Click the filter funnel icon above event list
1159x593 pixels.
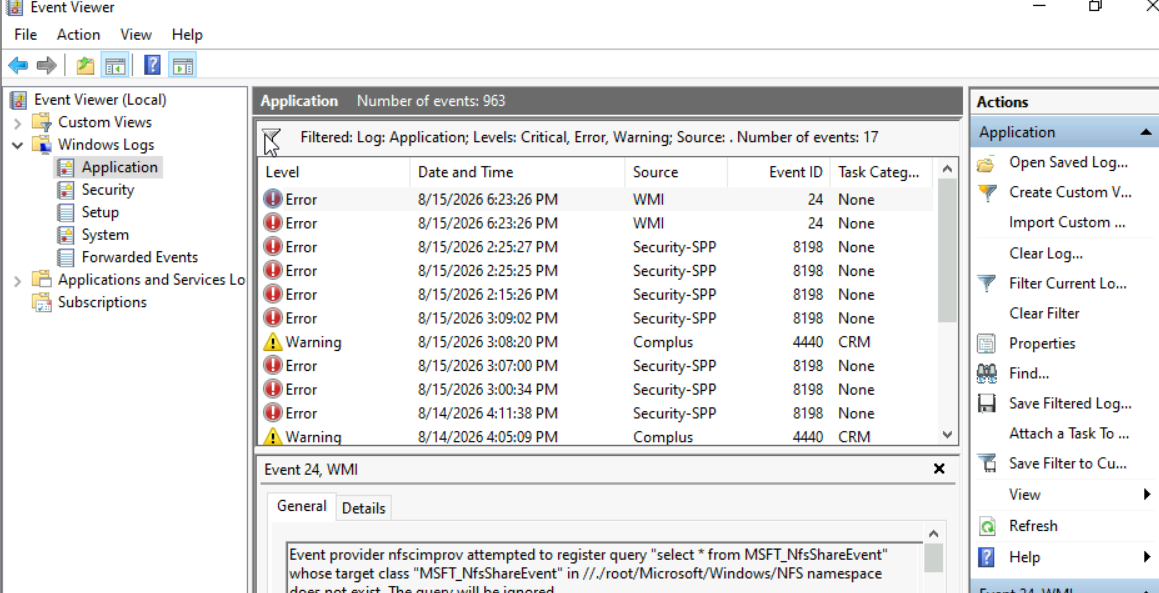click(x=272, y=138)
